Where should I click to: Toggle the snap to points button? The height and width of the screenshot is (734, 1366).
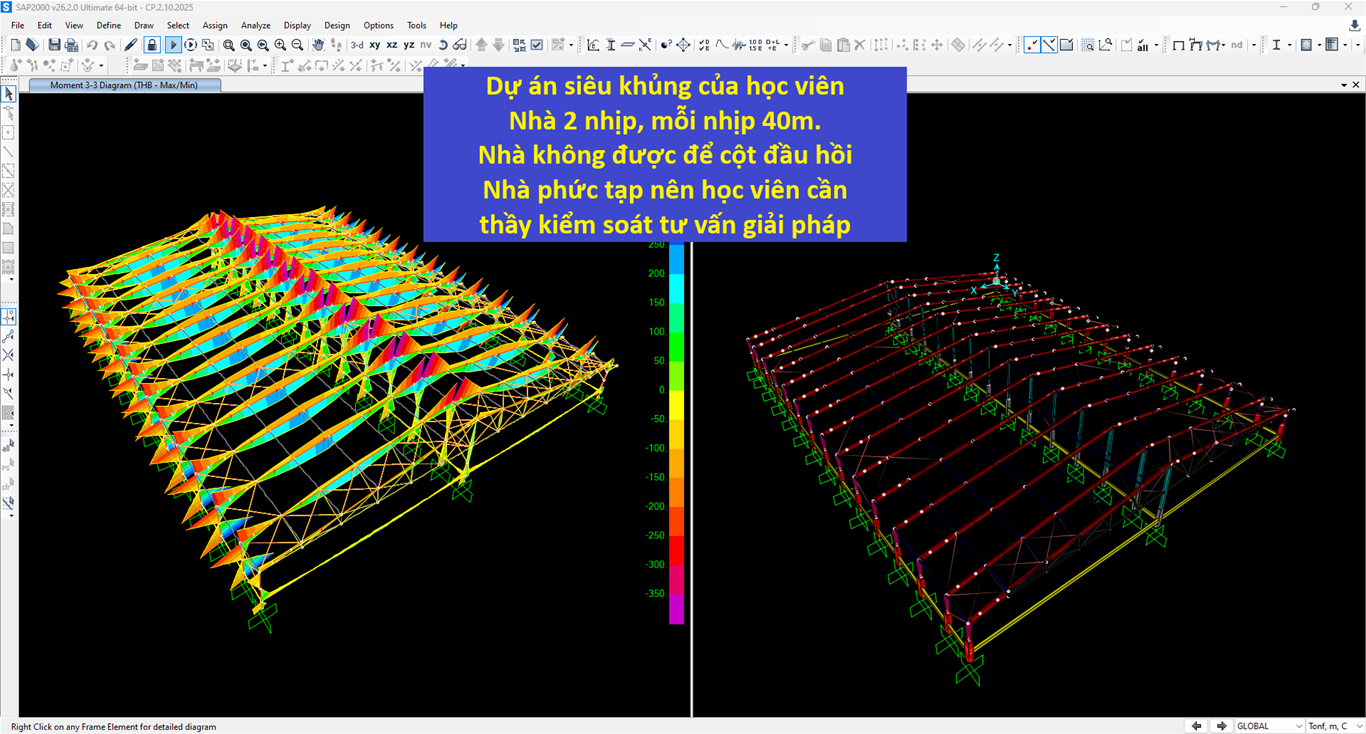(1031, 45)
